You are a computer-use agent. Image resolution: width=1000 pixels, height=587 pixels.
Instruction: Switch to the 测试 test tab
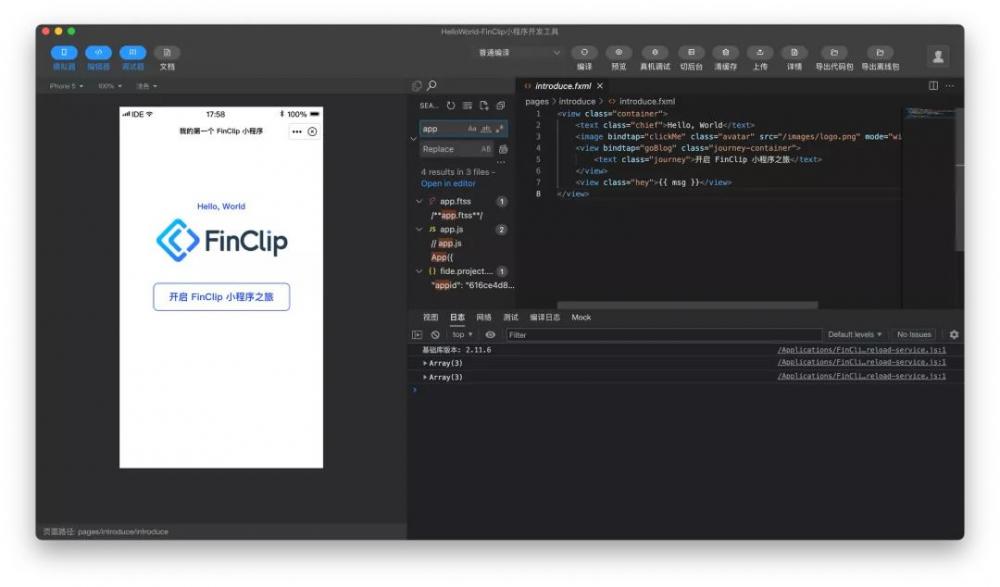point(511,317)
